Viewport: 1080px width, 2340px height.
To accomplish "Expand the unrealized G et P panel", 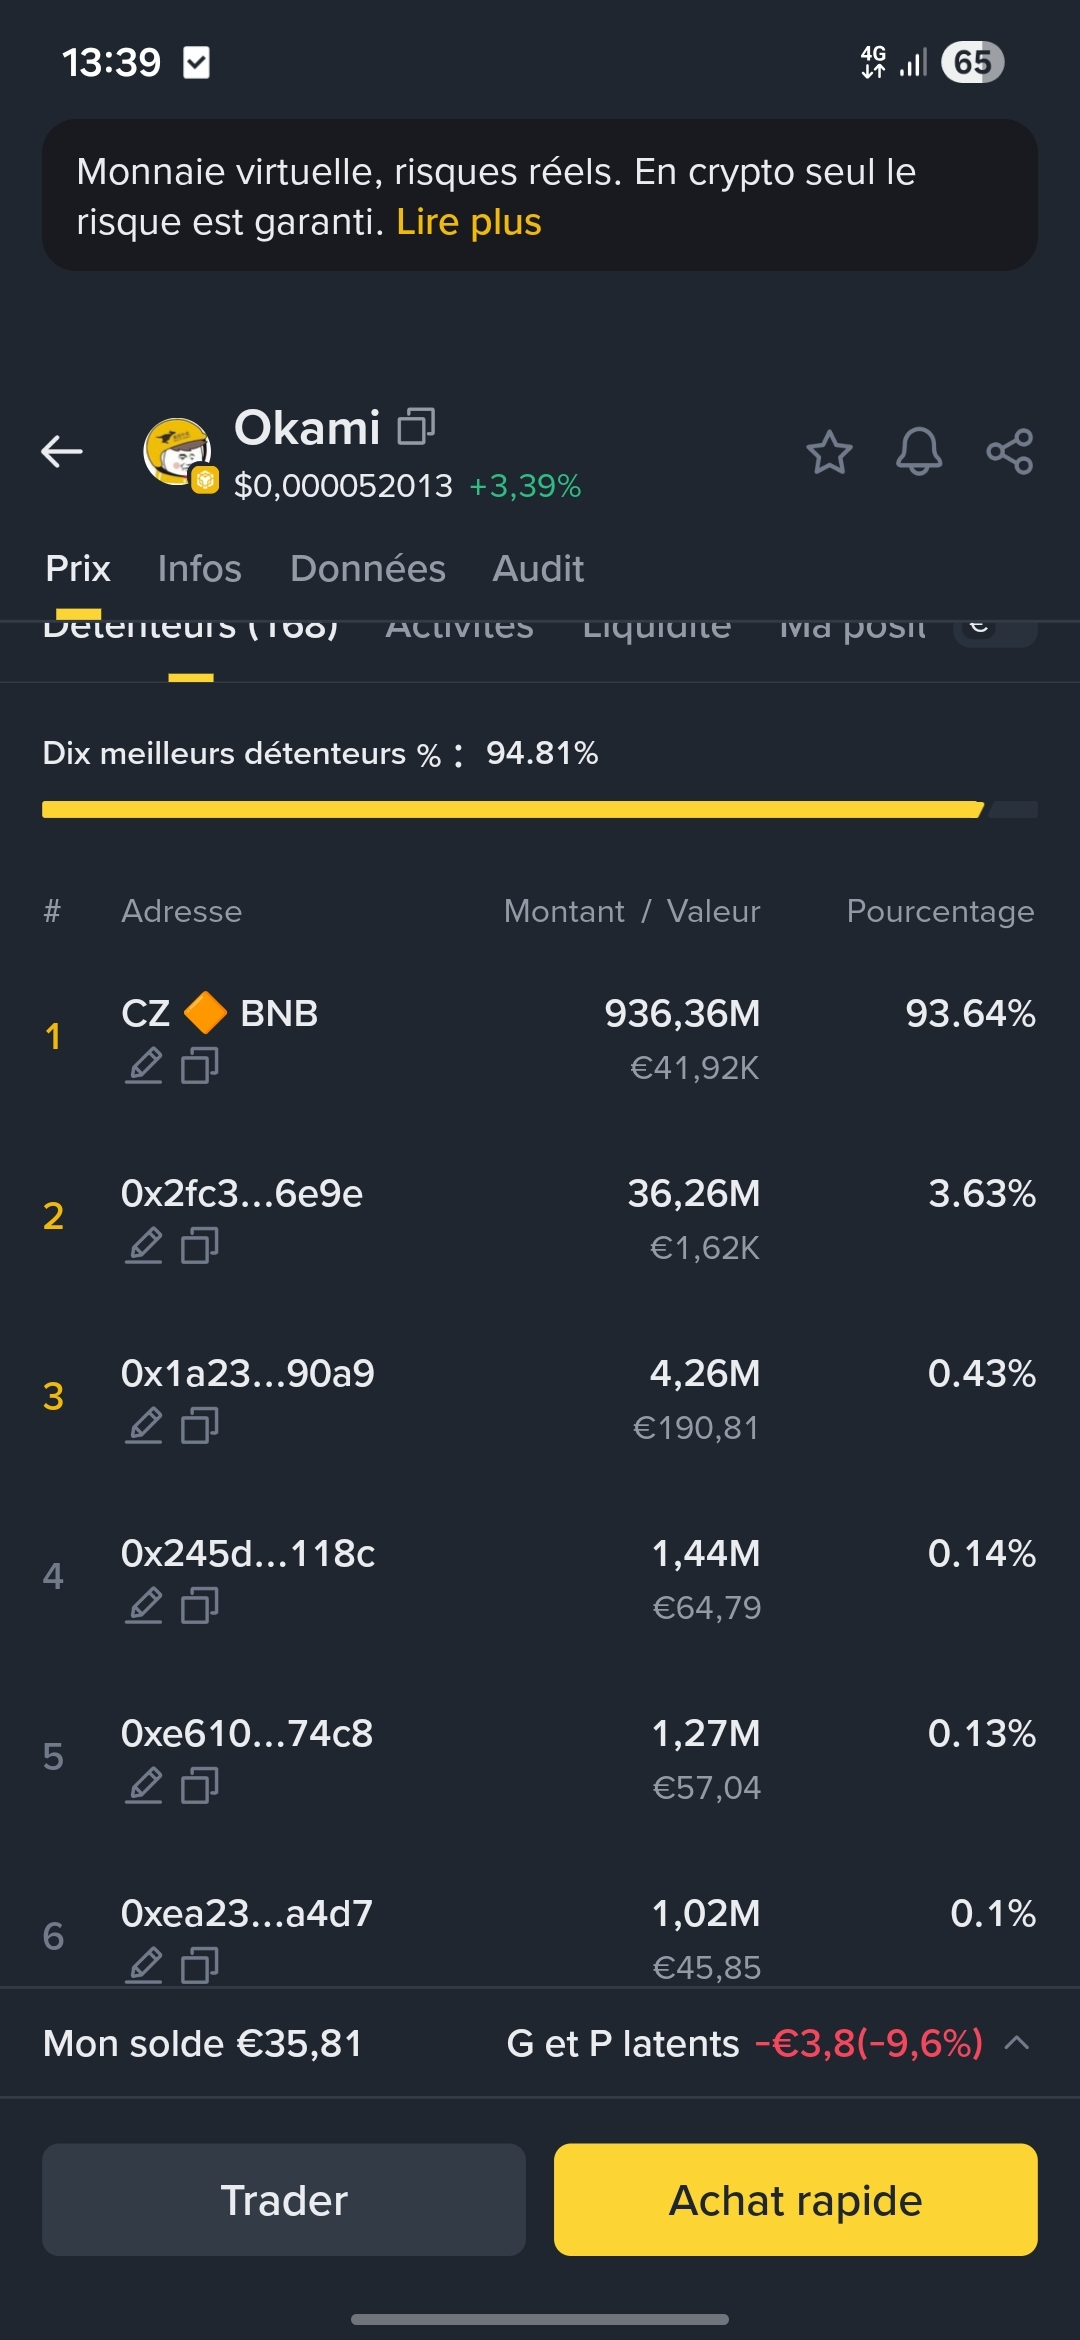I will (1016, 2043).
